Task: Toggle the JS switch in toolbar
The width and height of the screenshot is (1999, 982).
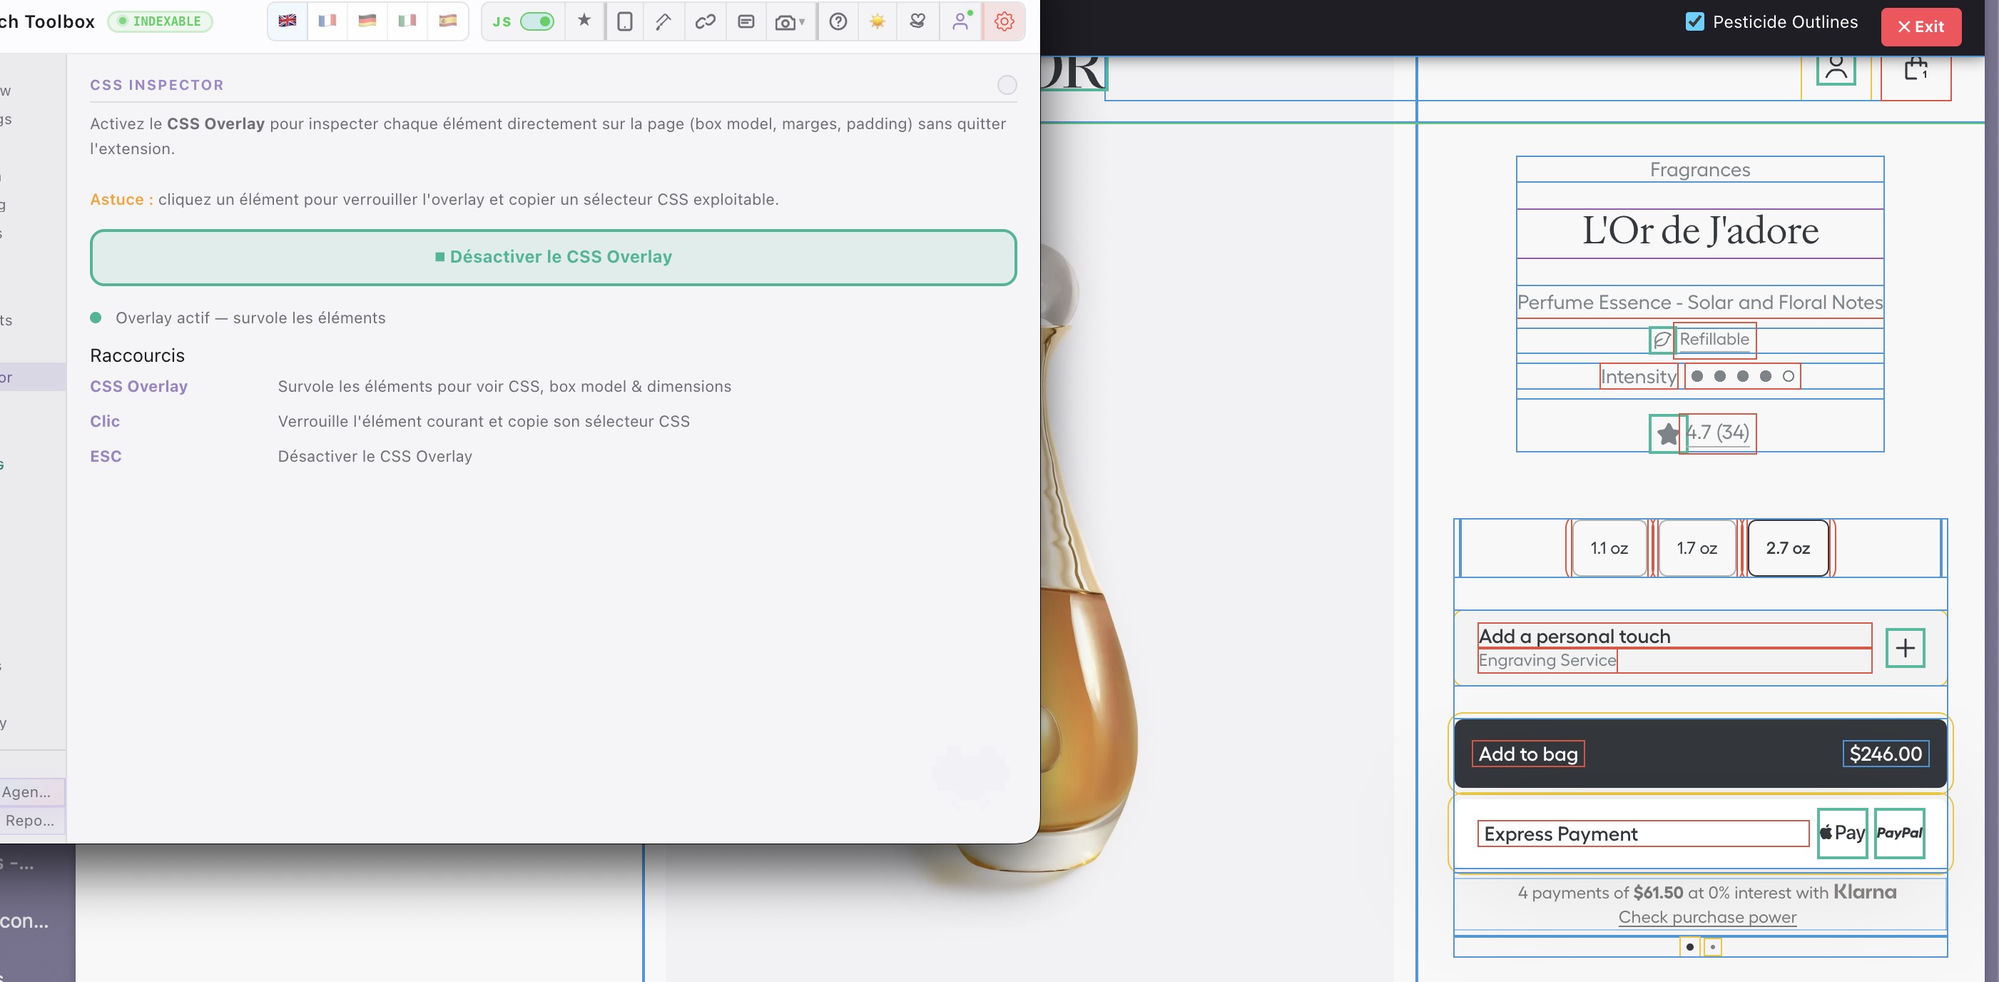Action: pos(537,21)
